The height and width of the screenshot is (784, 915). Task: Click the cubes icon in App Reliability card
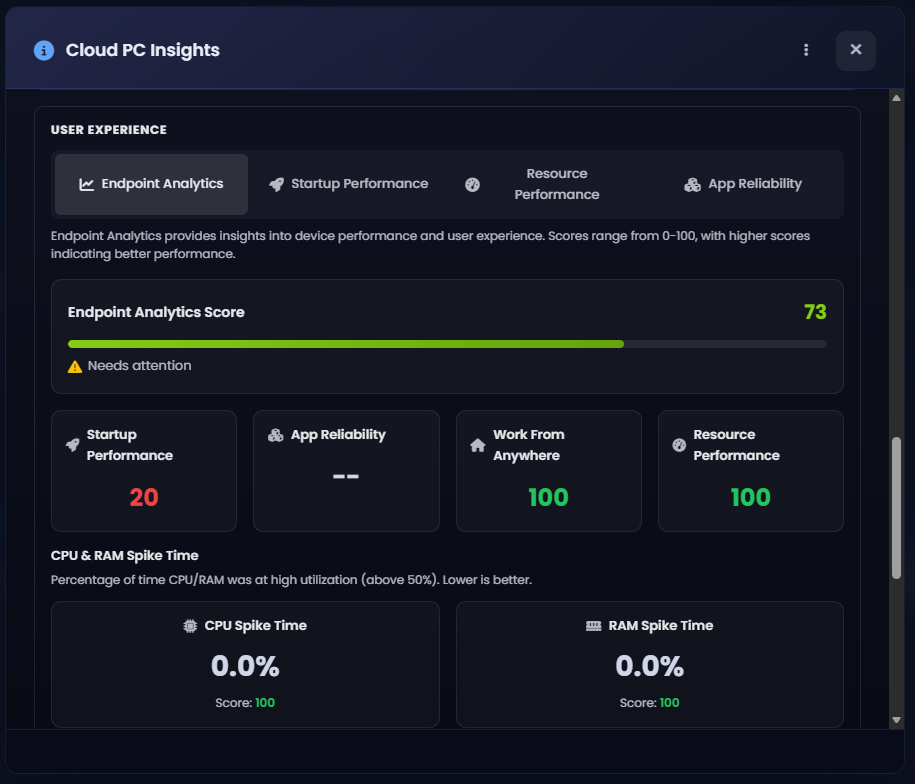tap(275, 435)
